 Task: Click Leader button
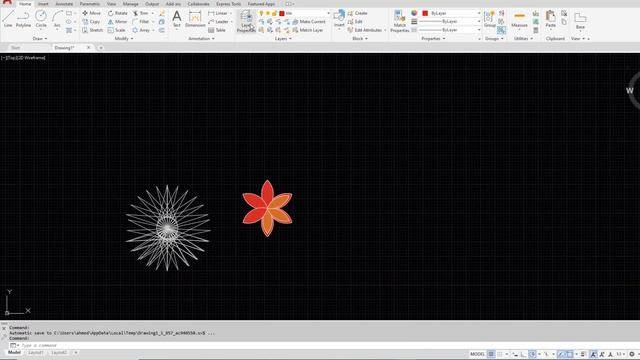point(218,22)
